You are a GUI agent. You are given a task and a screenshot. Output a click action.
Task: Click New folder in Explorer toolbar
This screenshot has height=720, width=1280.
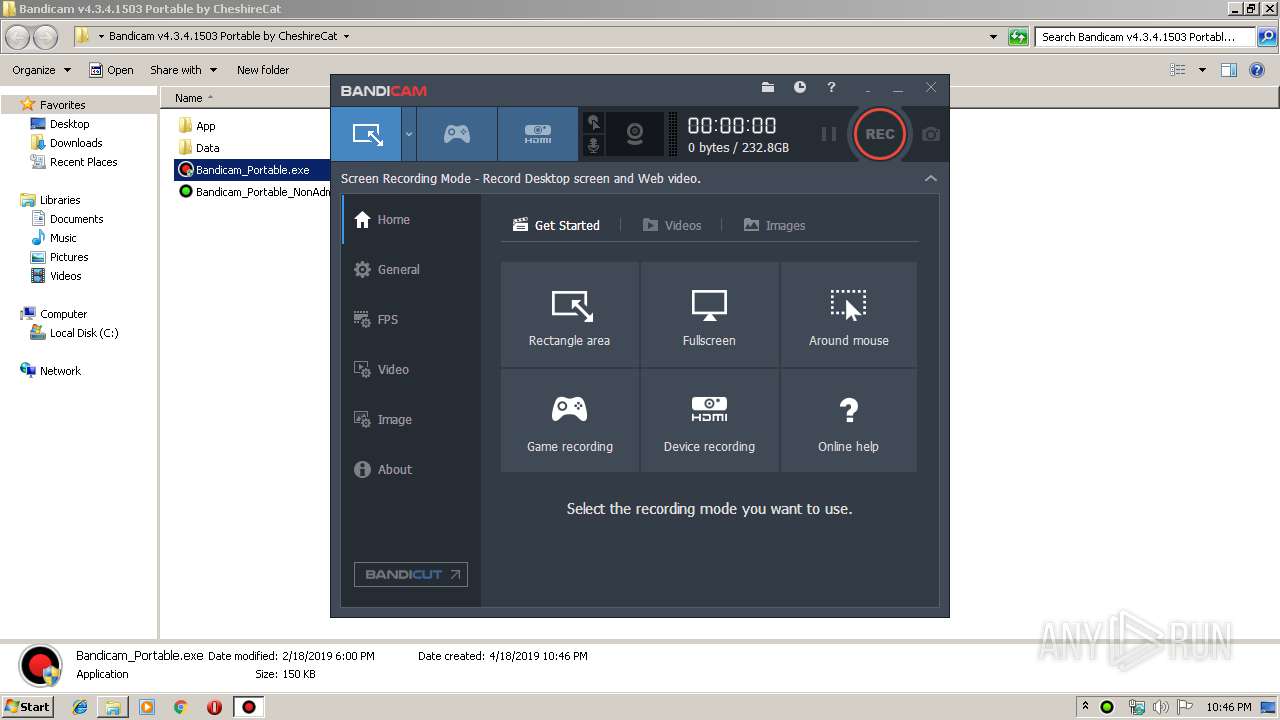(263, 70)
